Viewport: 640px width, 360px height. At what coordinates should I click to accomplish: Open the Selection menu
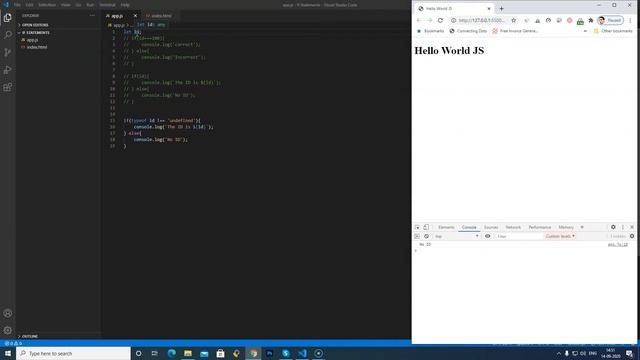click(x=47, y=5)
